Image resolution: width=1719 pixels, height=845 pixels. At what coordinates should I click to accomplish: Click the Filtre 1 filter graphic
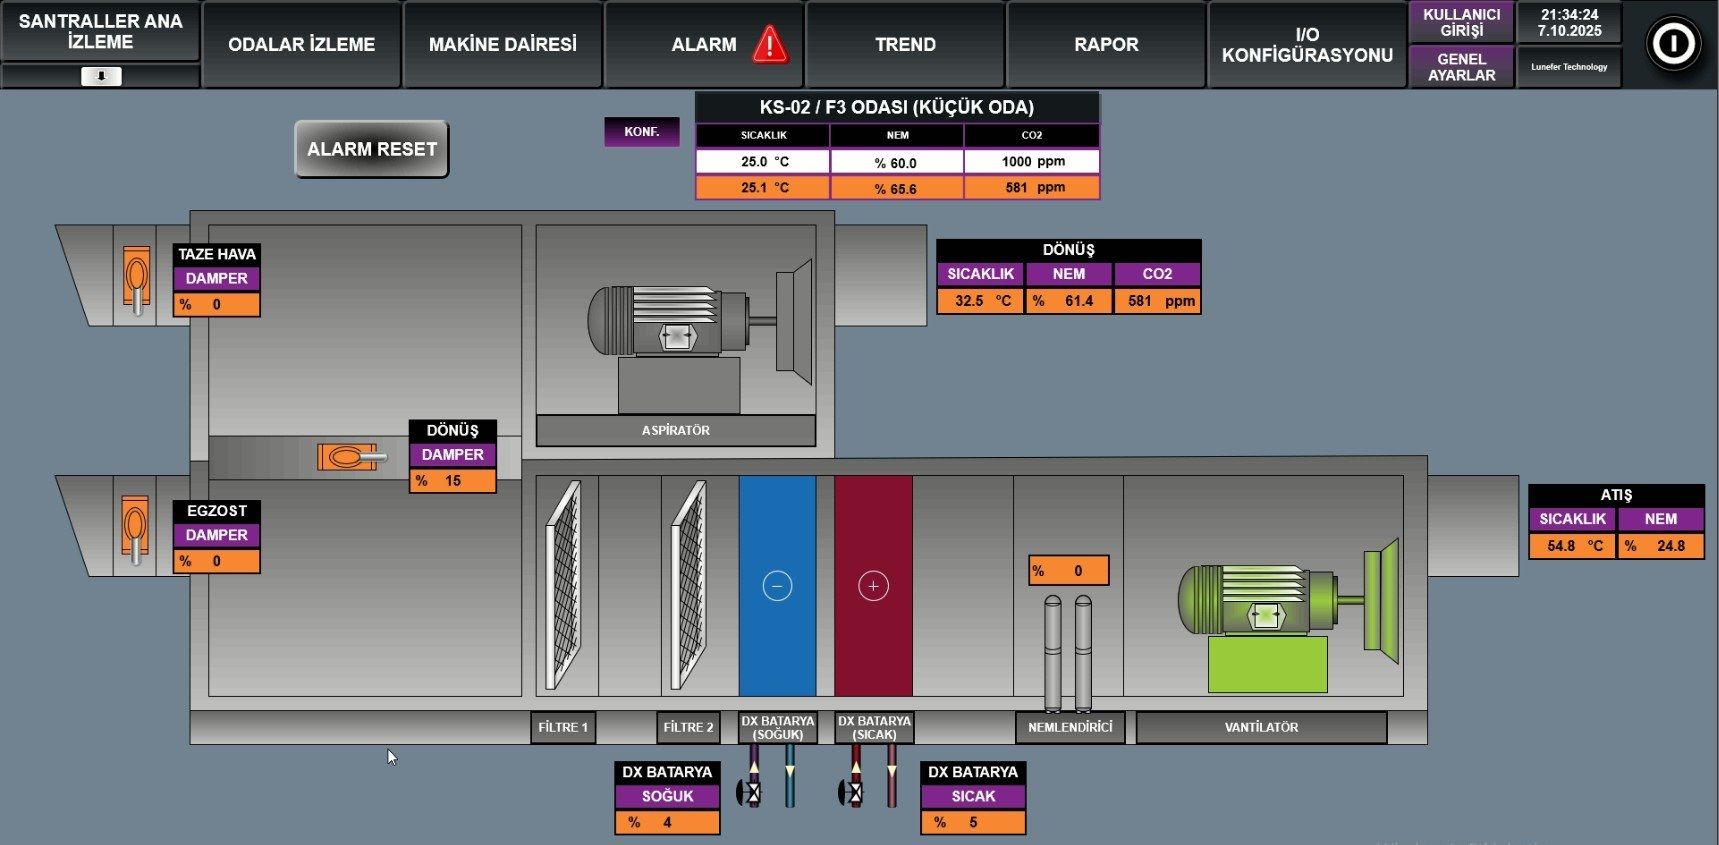pos(562,585)
